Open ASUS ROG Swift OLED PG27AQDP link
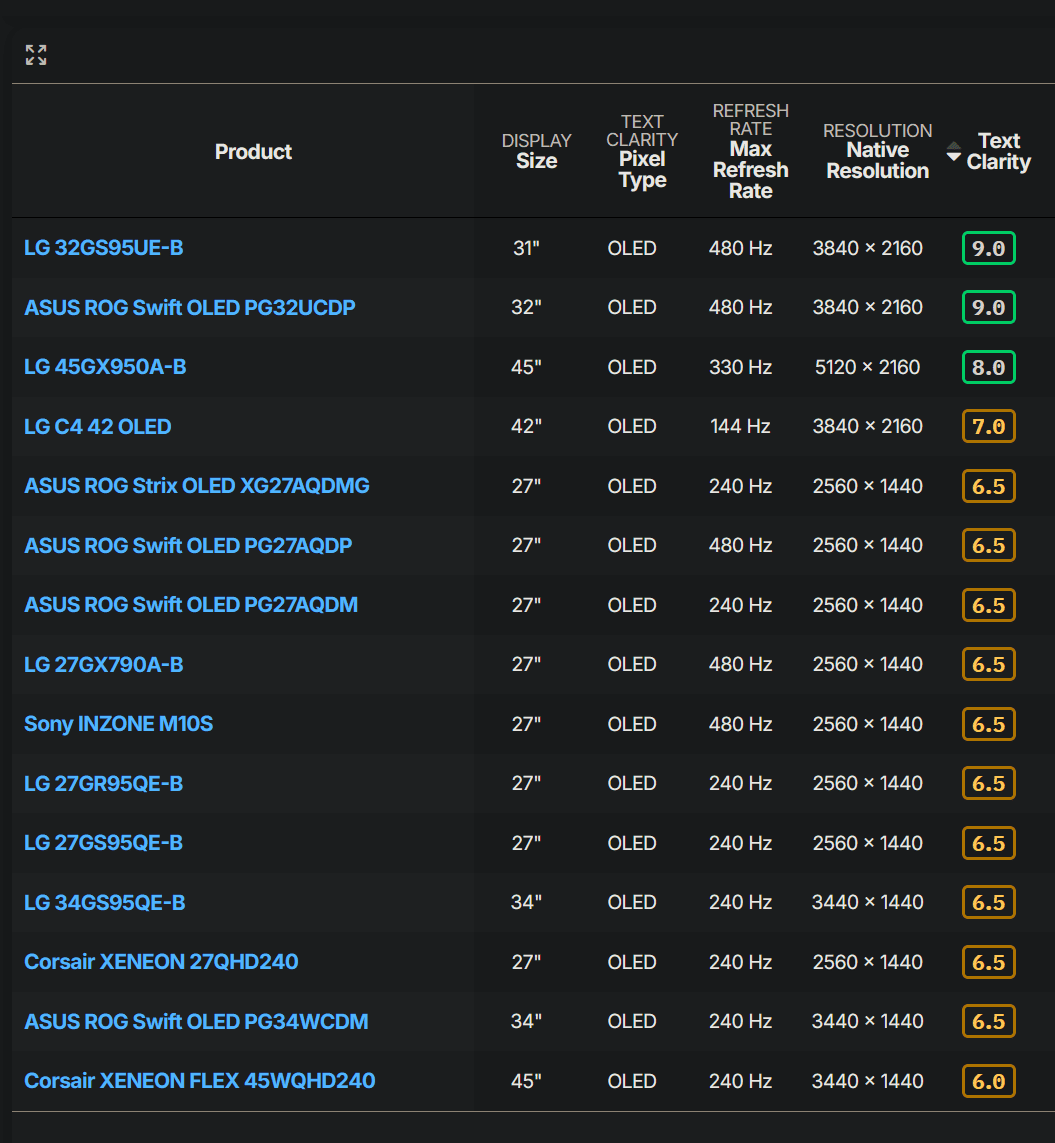The height and width of the screenshot is (1143, 1055). coord(188,545)
